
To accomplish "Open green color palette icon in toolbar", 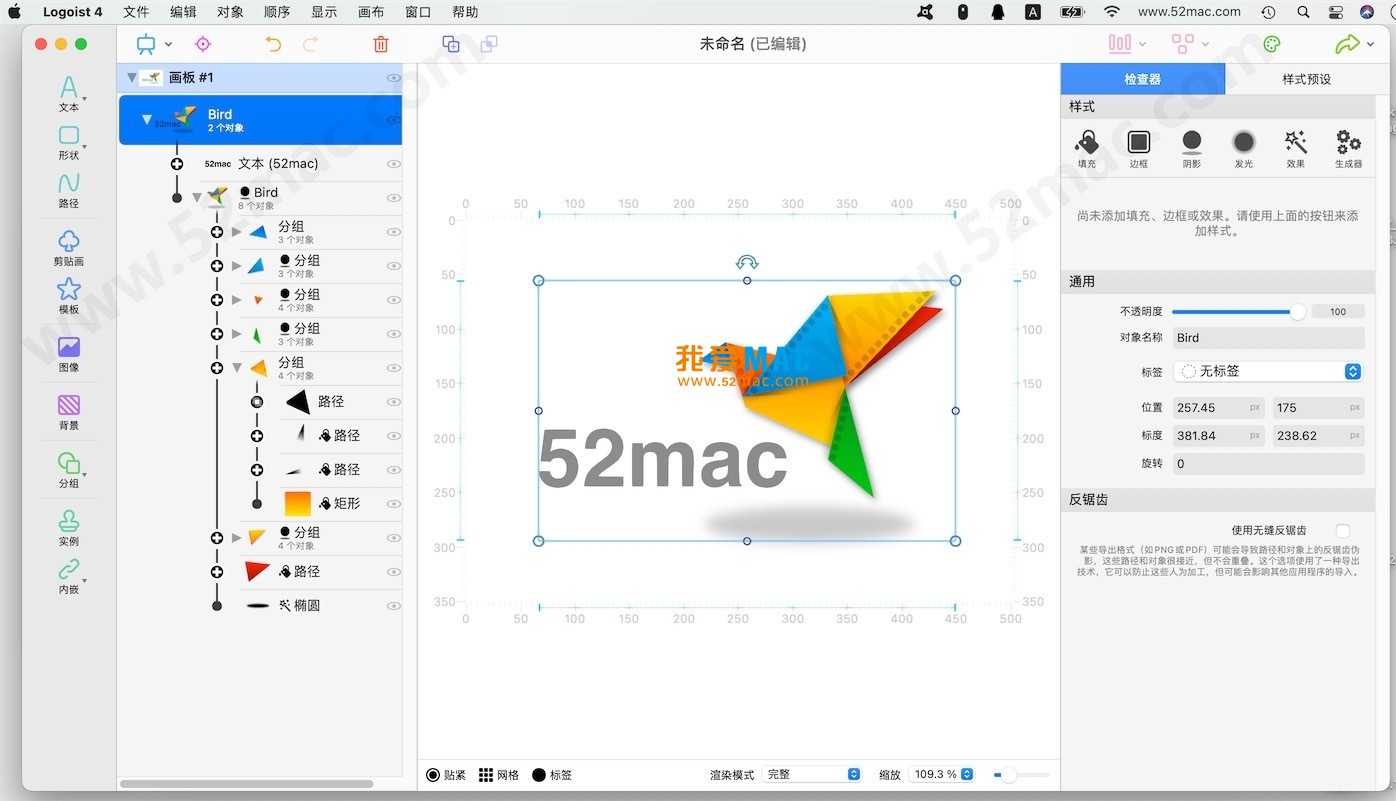I will coord(1272,44).
